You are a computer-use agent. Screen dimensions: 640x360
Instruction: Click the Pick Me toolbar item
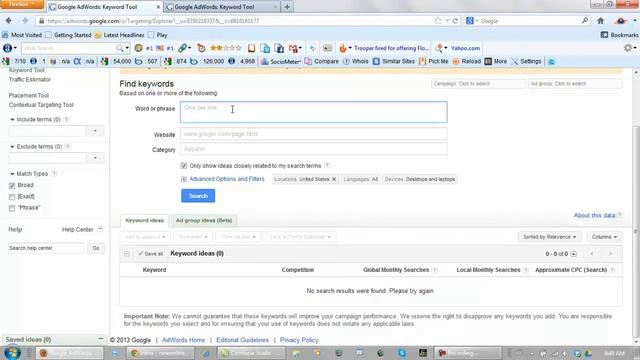tap(433, 62)
